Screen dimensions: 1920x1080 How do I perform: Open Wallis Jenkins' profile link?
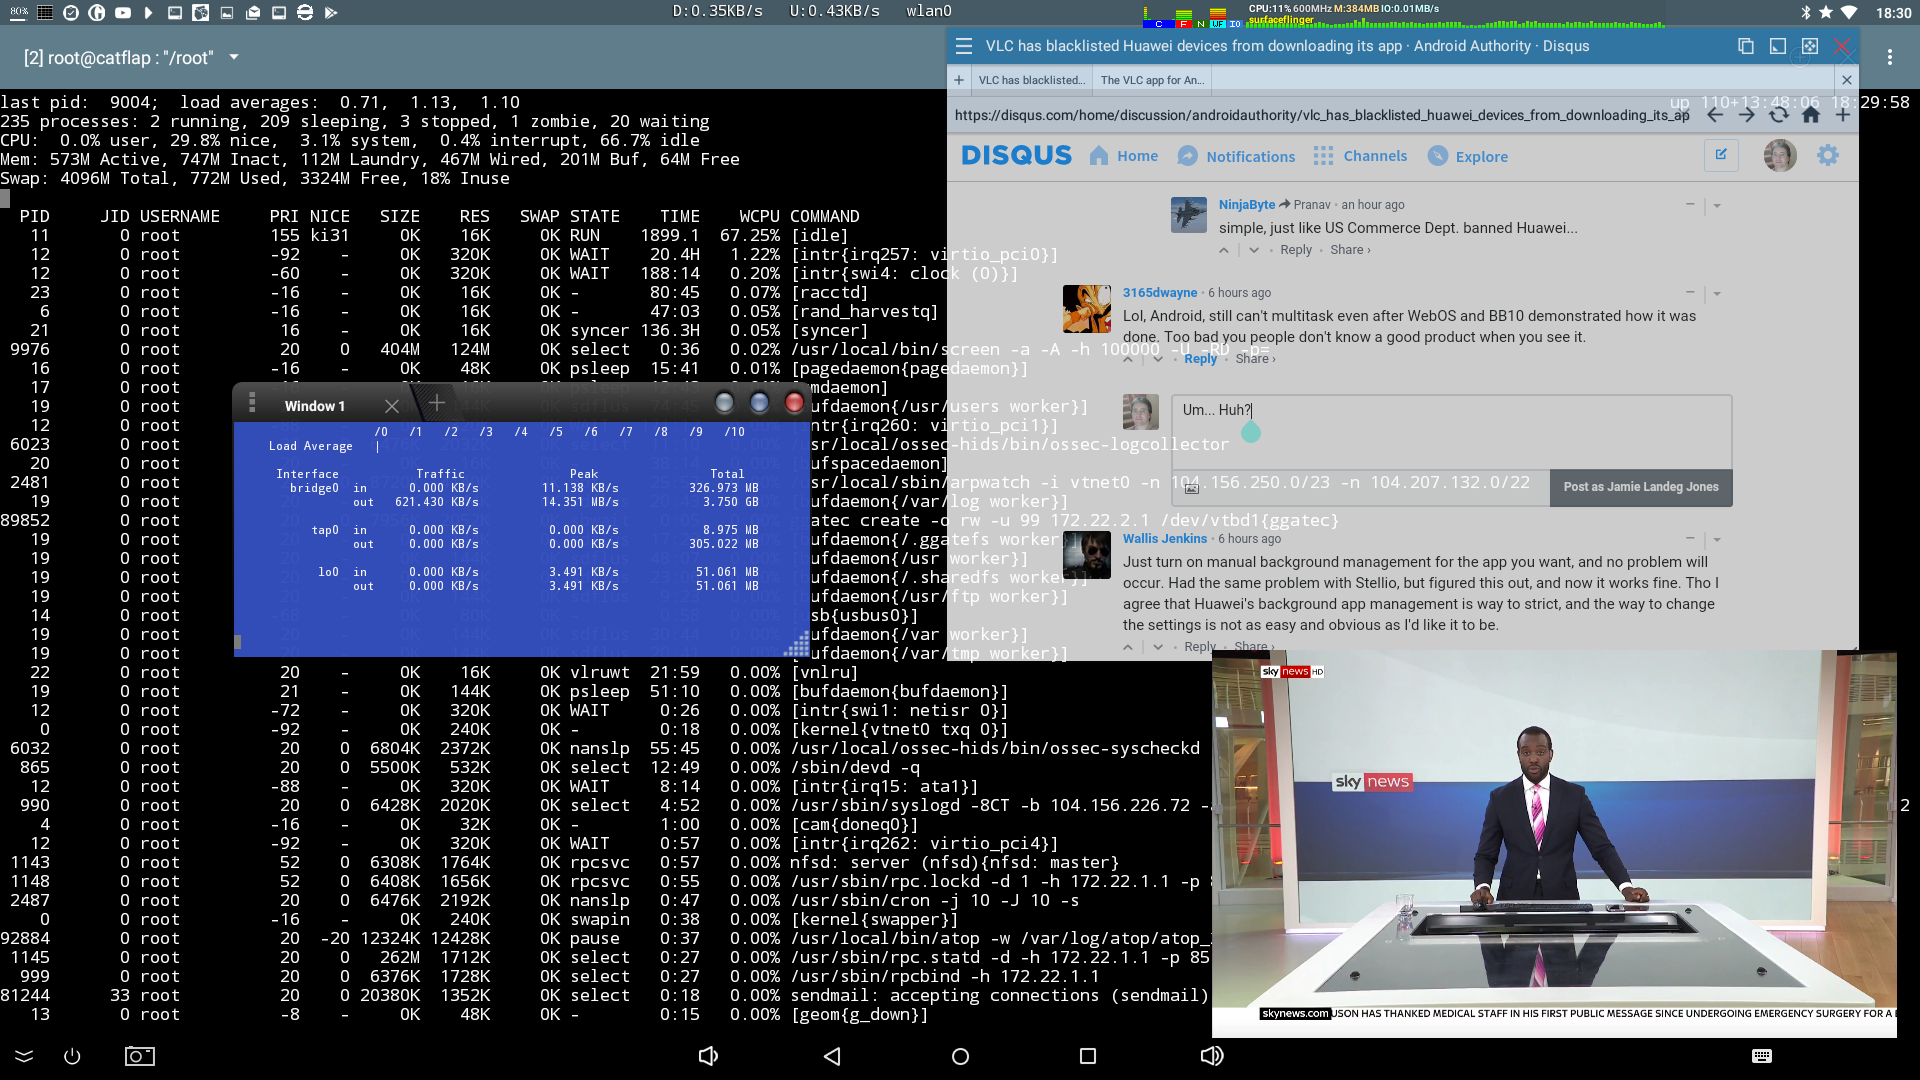coord(1164,538)
